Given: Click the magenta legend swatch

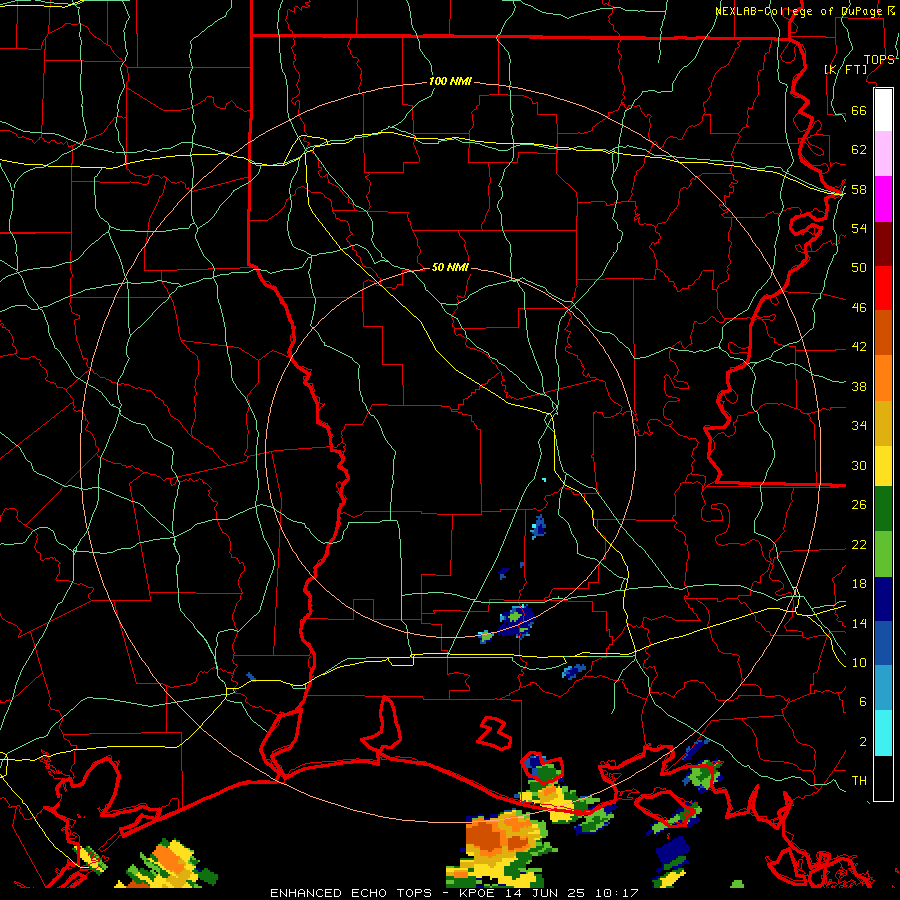Looking at the screenshot, I should point(883,199).
